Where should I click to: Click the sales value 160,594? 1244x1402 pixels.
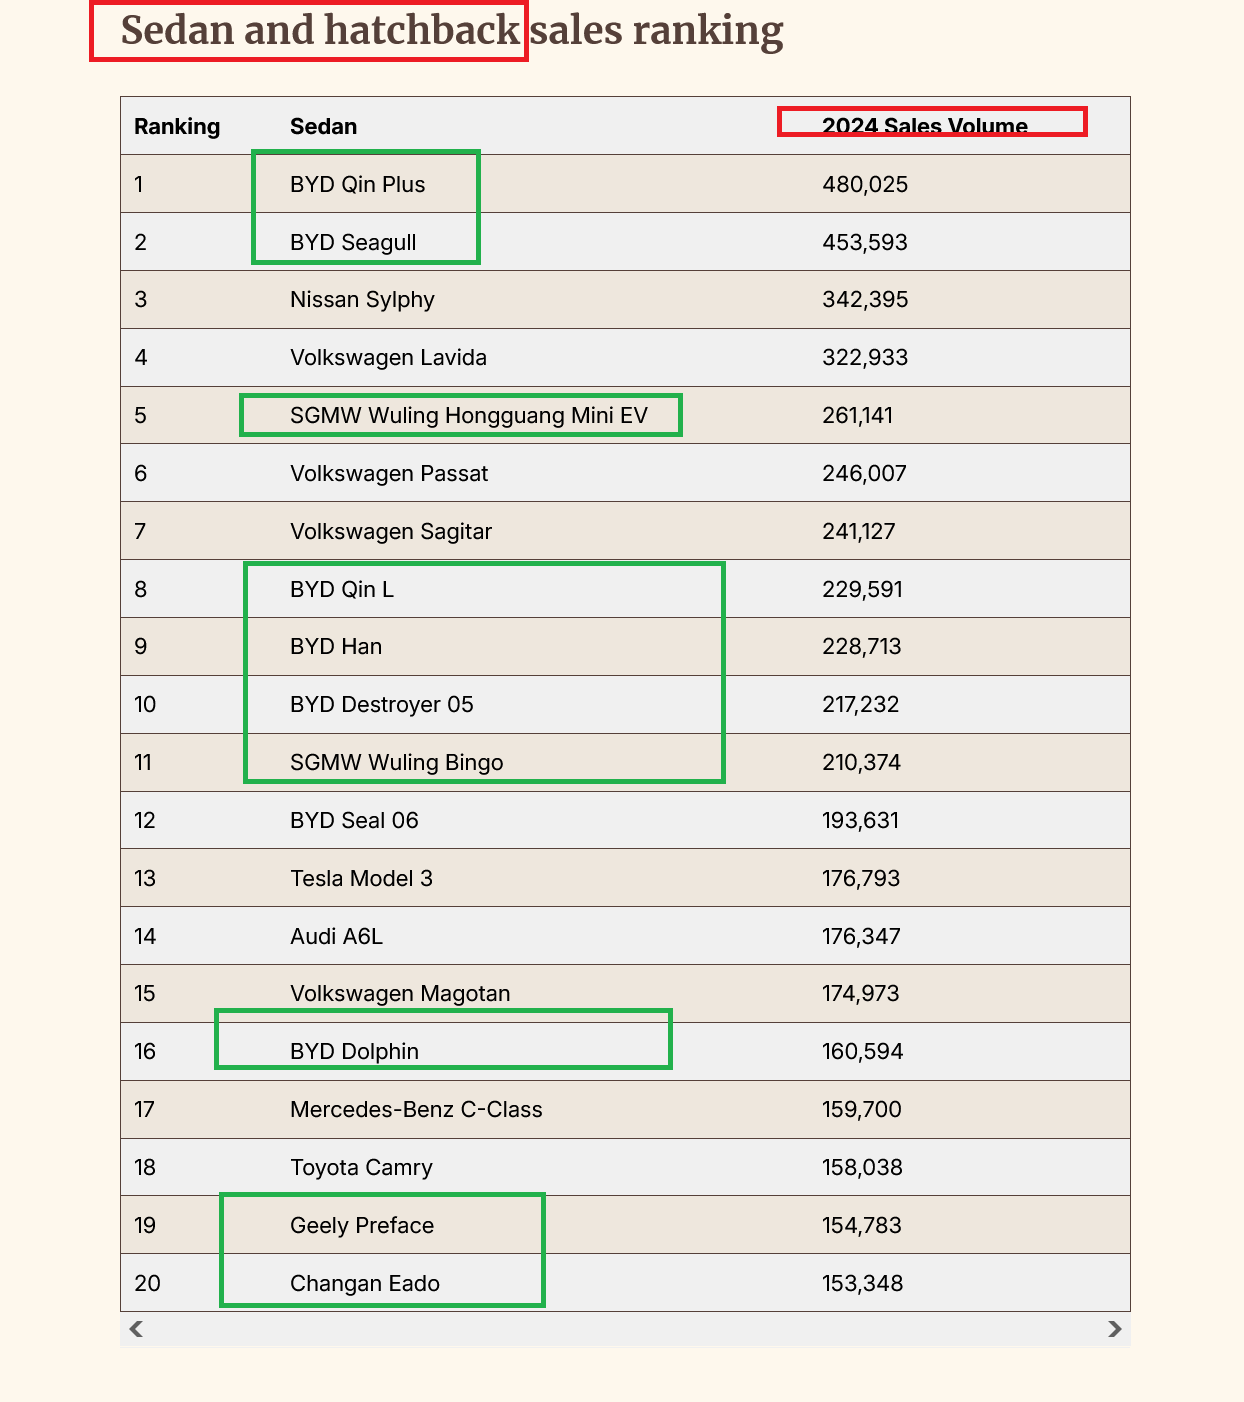pos(863,1052)
